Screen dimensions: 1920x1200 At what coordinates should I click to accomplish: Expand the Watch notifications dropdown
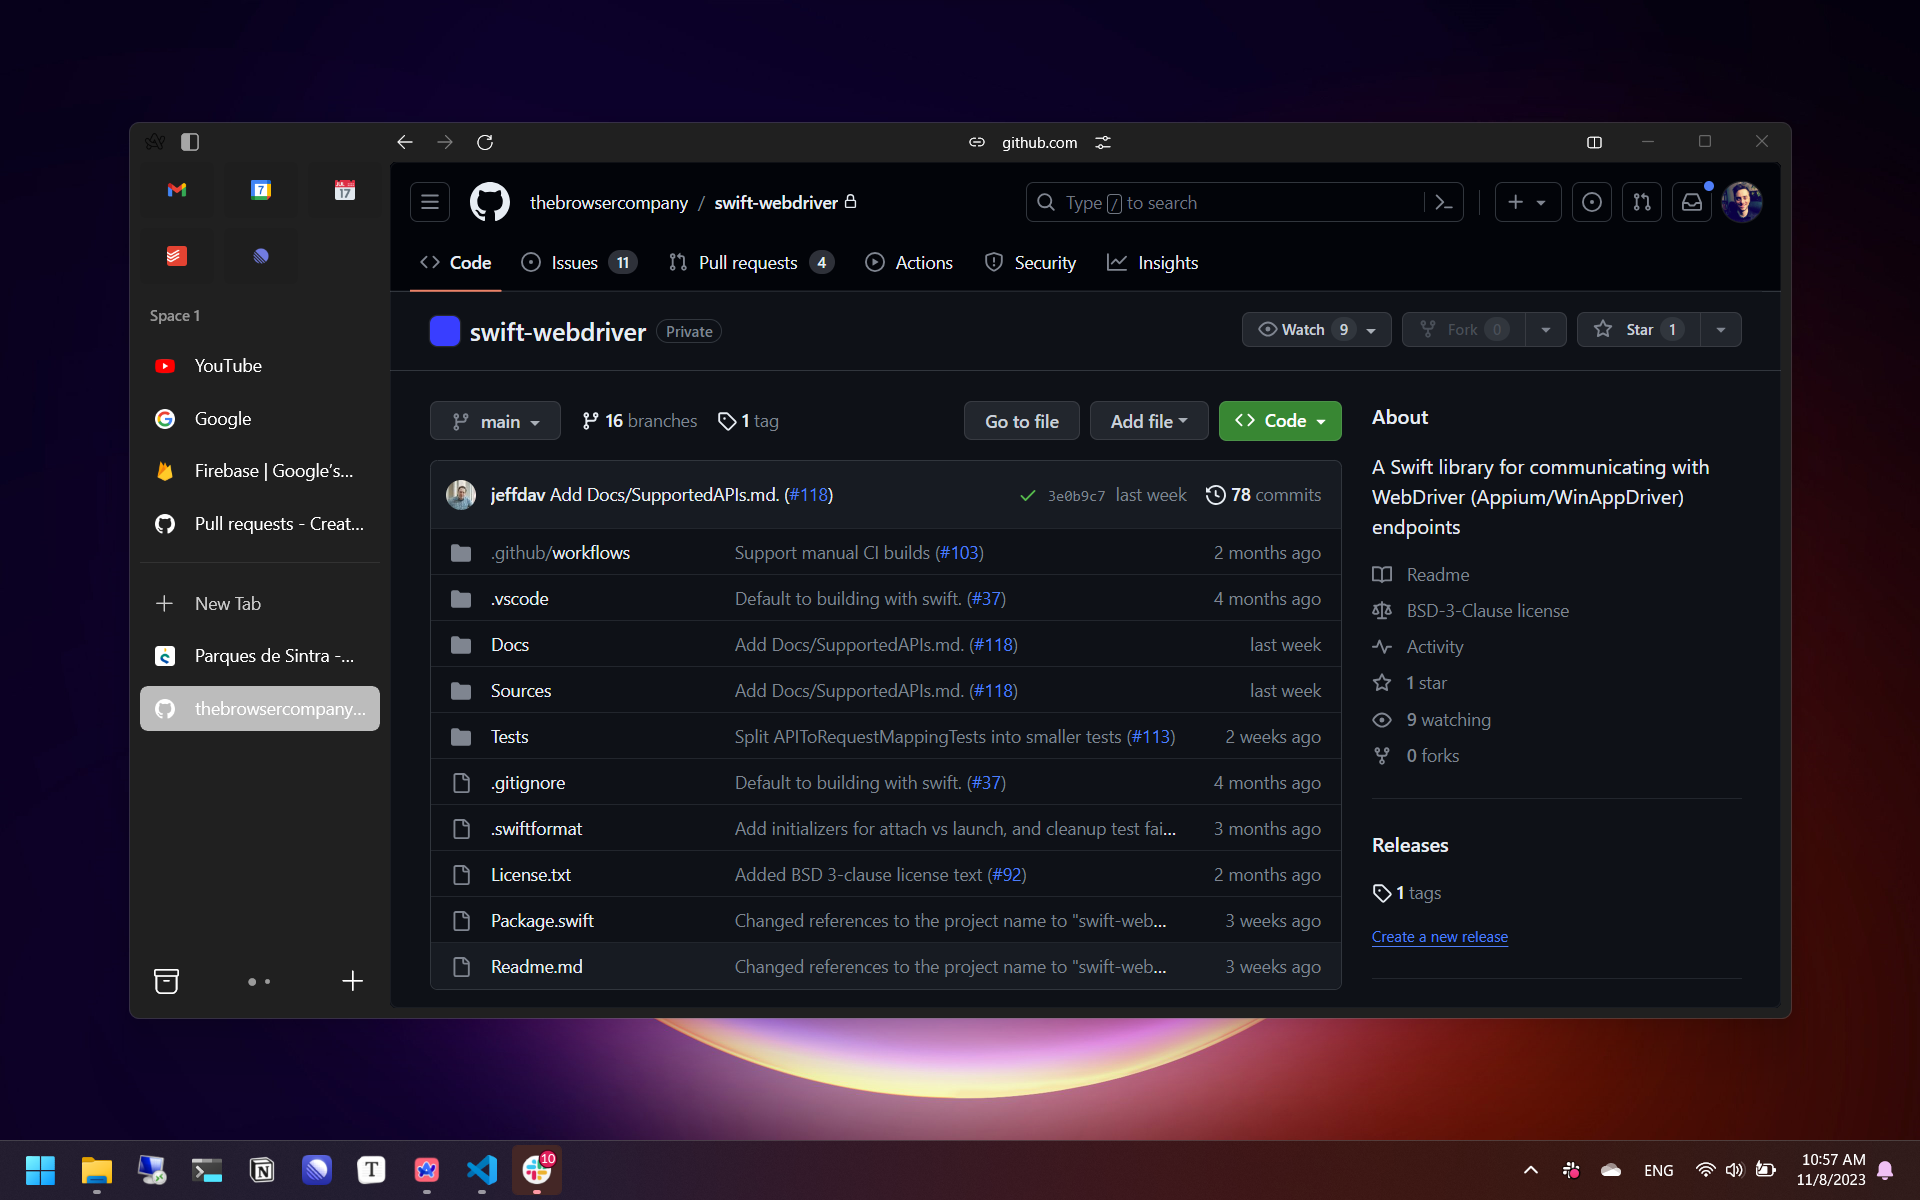pyautogui.click(x=1316, y=330)
